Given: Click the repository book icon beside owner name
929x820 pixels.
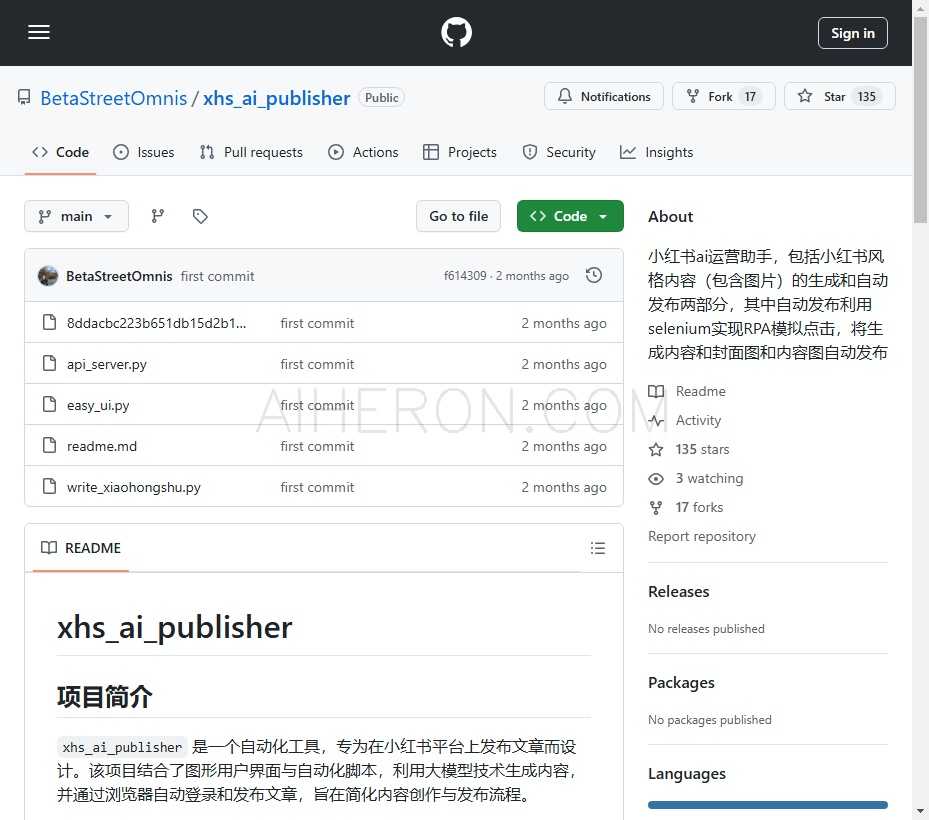Looking at the screenshot, I should click(x=24, y=97).
